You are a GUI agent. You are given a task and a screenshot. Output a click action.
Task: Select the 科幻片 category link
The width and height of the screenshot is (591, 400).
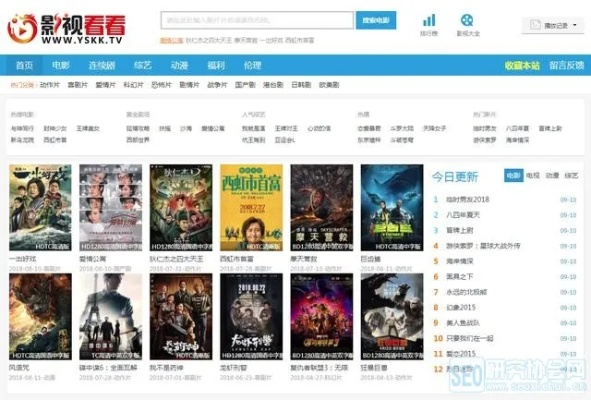133,85
